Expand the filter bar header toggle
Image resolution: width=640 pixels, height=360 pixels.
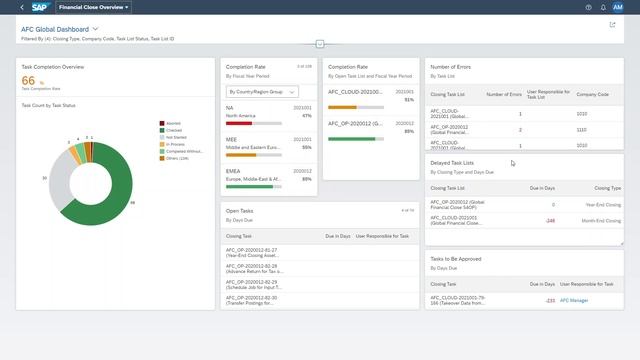pos(320,44)
